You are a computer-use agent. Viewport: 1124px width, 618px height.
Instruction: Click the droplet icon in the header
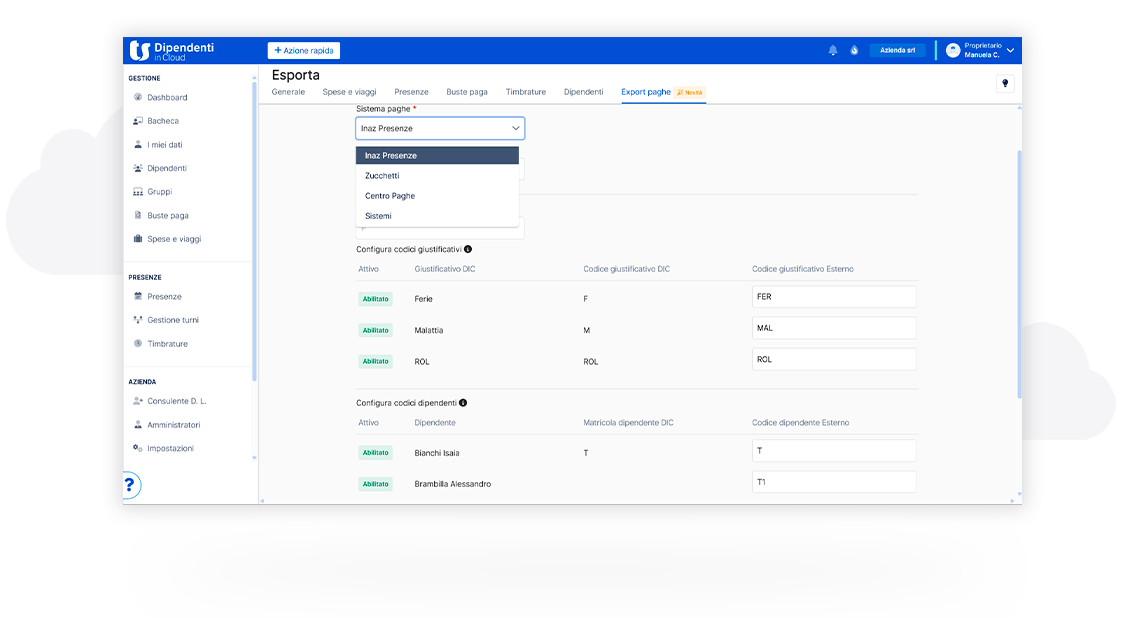click(854, 50)
